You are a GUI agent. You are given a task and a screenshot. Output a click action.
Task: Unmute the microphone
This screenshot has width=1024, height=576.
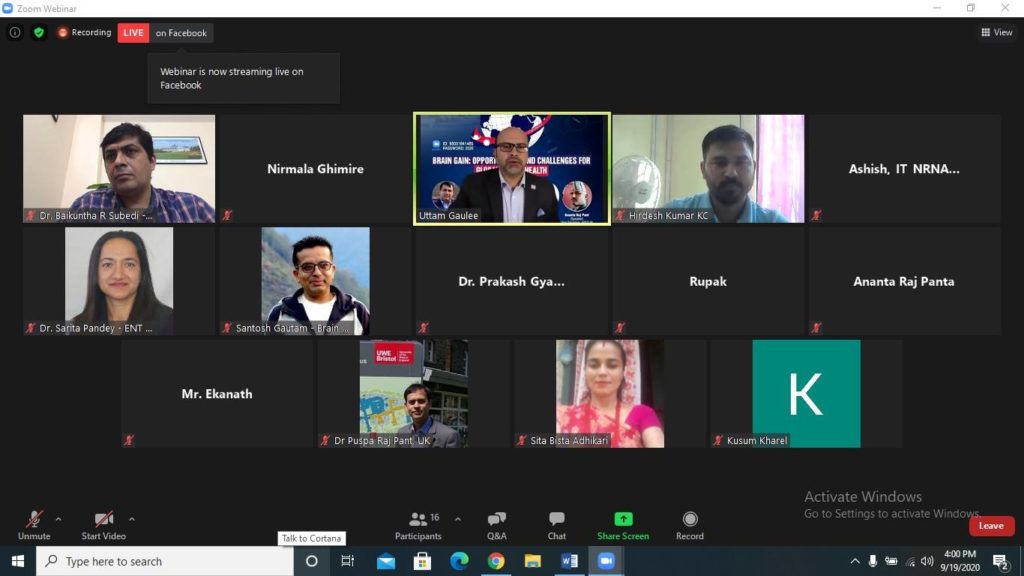(x=34, y=526)
